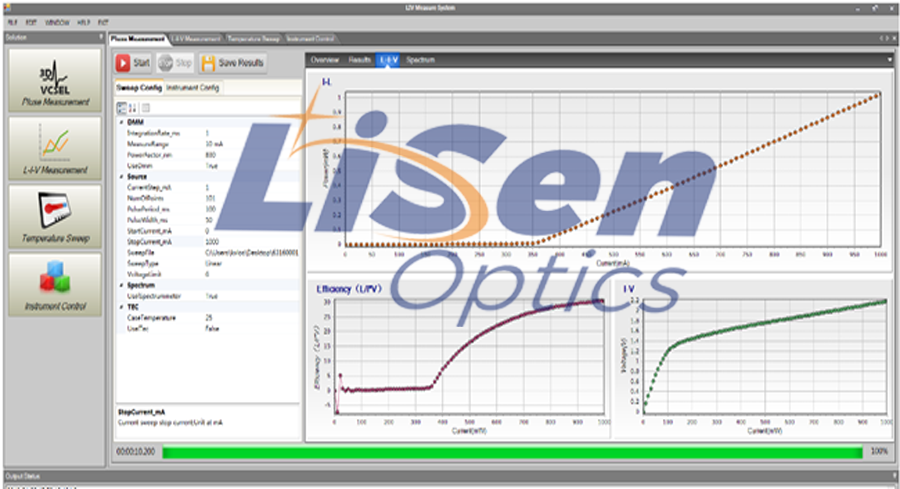Viewport: 900px width, 489px height.
Task: Open the Instrument Control sidebar module
Action: 55,285
